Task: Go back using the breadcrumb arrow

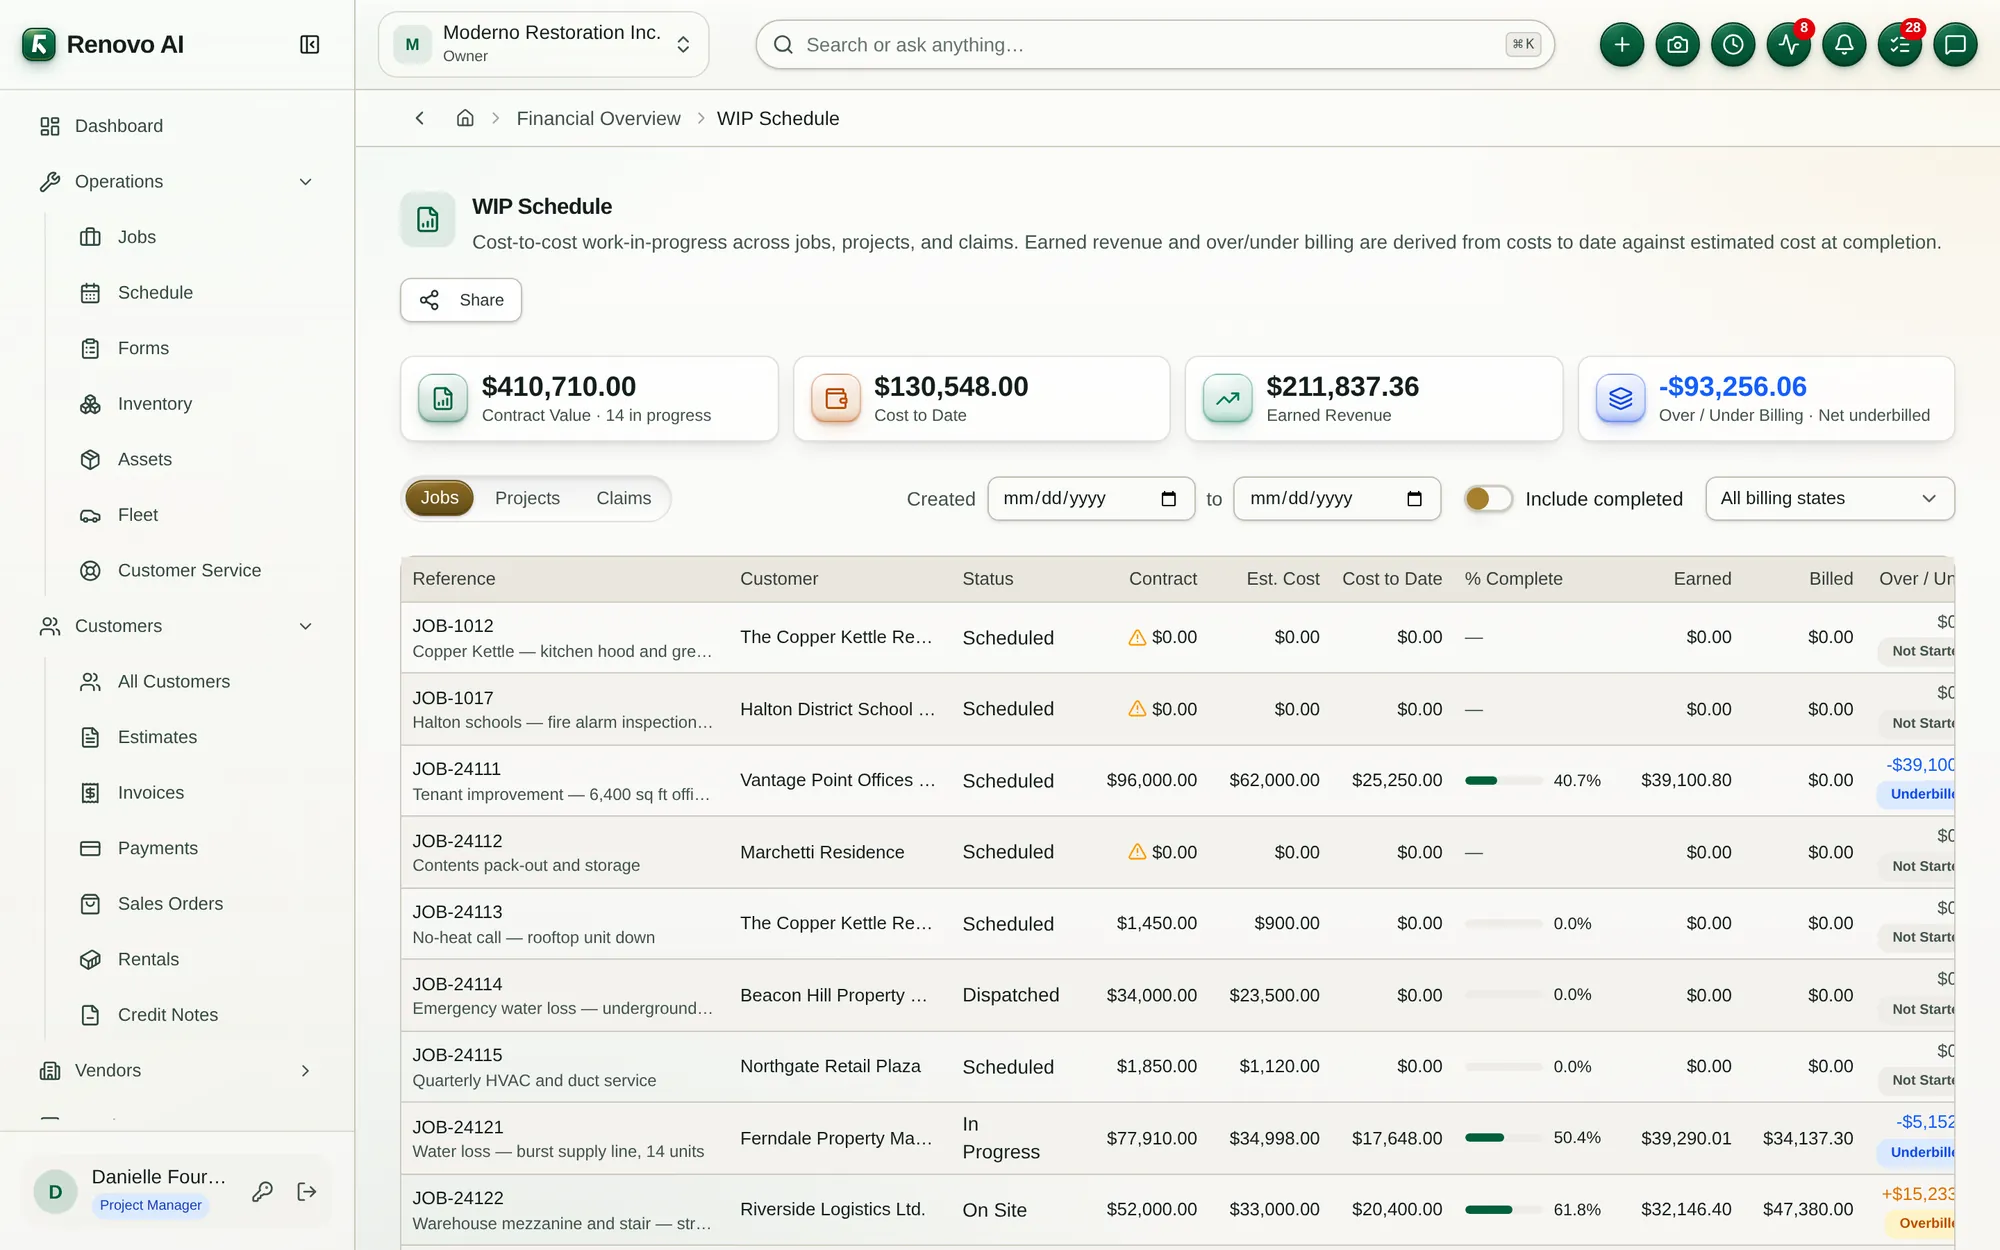Action: click(420, 118)
